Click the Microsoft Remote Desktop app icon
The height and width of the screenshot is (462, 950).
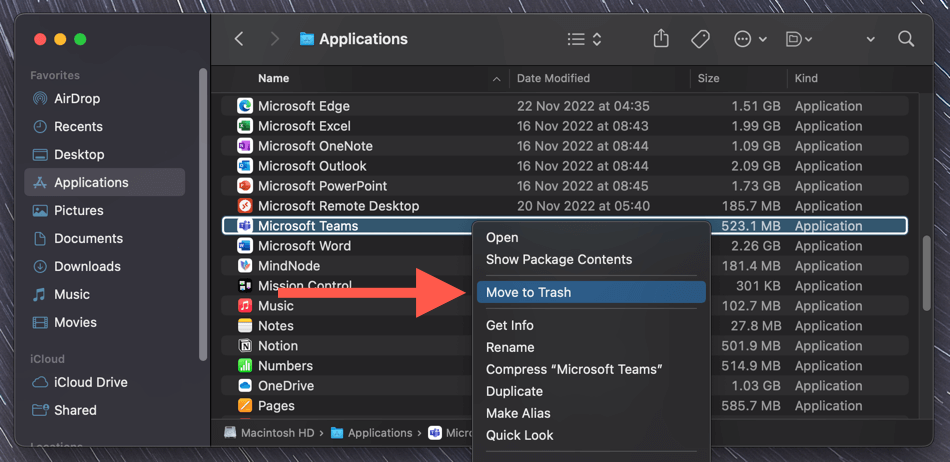(245, 206)
